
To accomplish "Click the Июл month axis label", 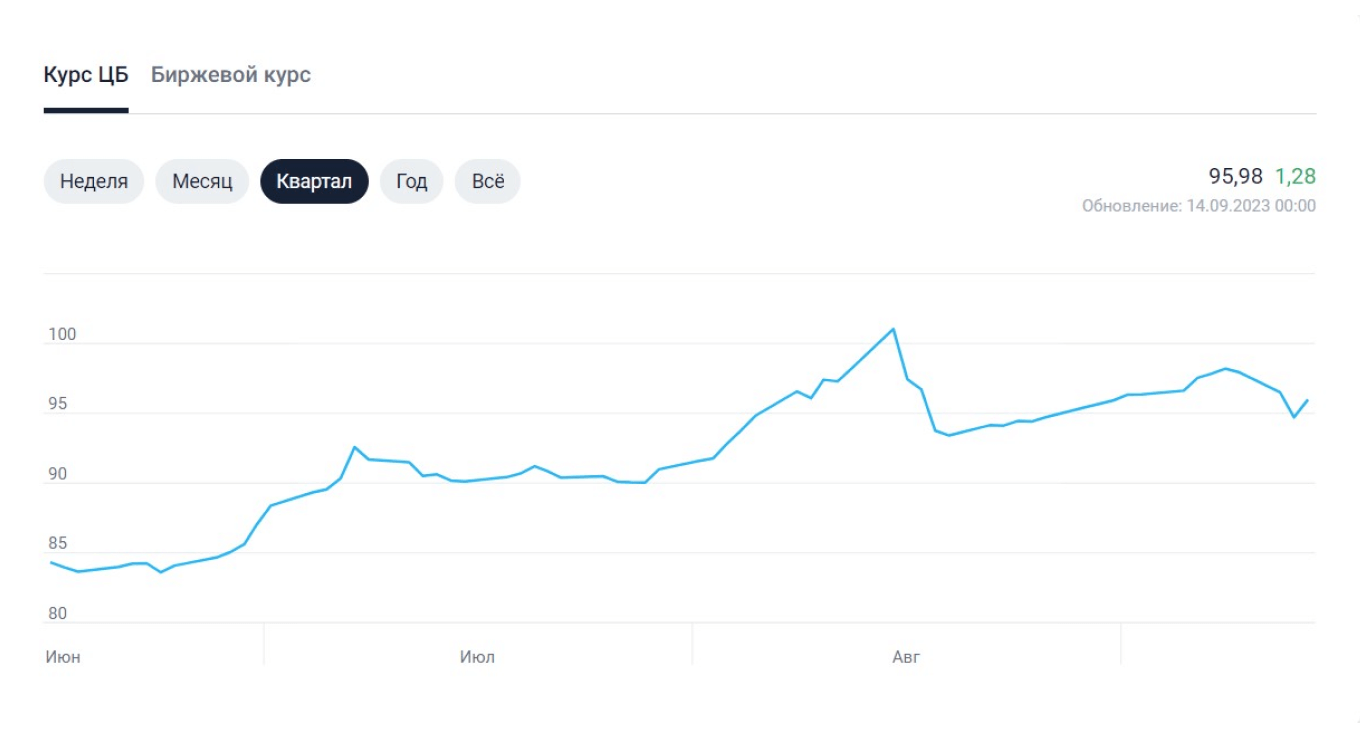I will (x=477, y=657).
